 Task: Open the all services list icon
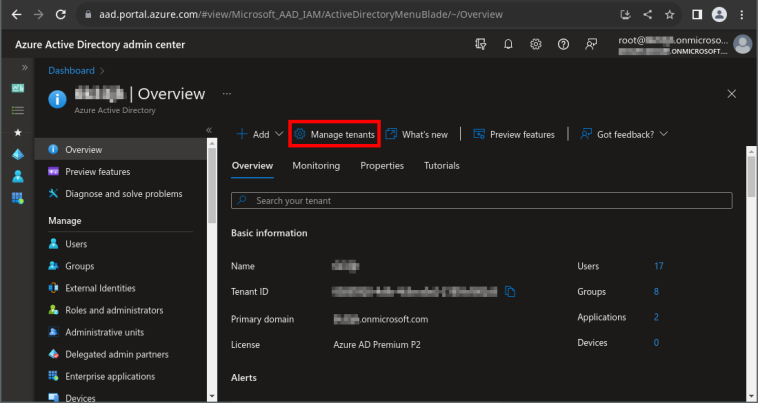click(x=17, y=109)
